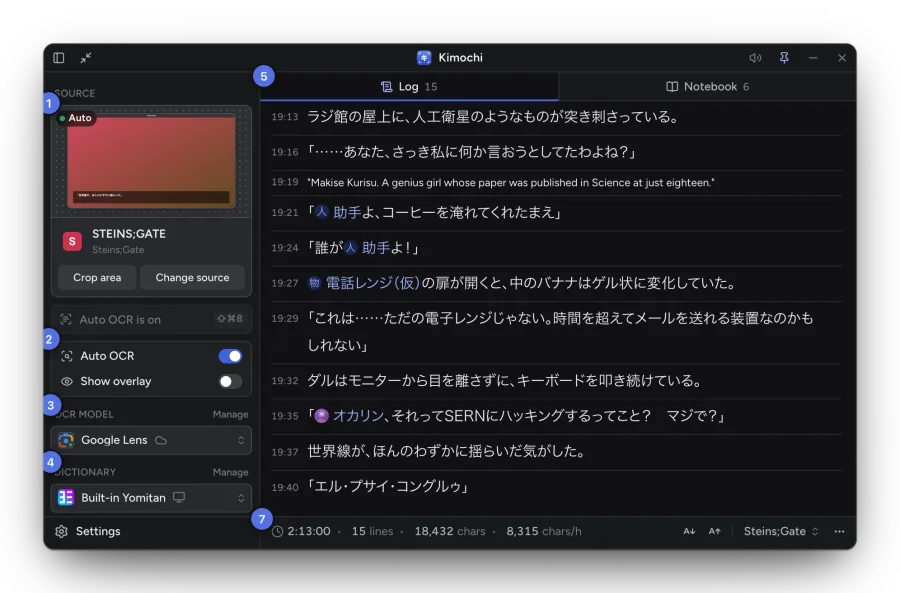Click Manage next to OCR Model

[x=230, y=414]
